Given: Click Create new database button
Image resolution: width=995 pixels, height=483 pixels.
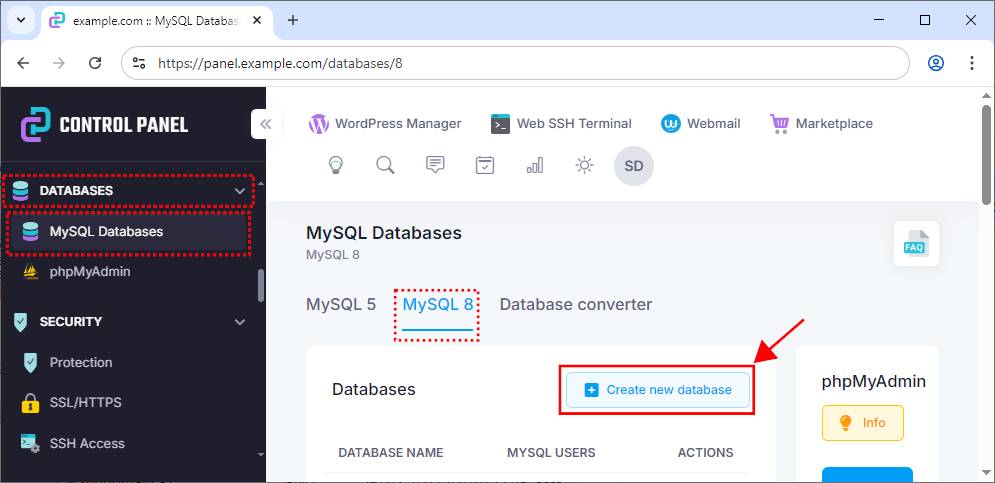Looking at the screenshot, I should (x=657, y=390).
